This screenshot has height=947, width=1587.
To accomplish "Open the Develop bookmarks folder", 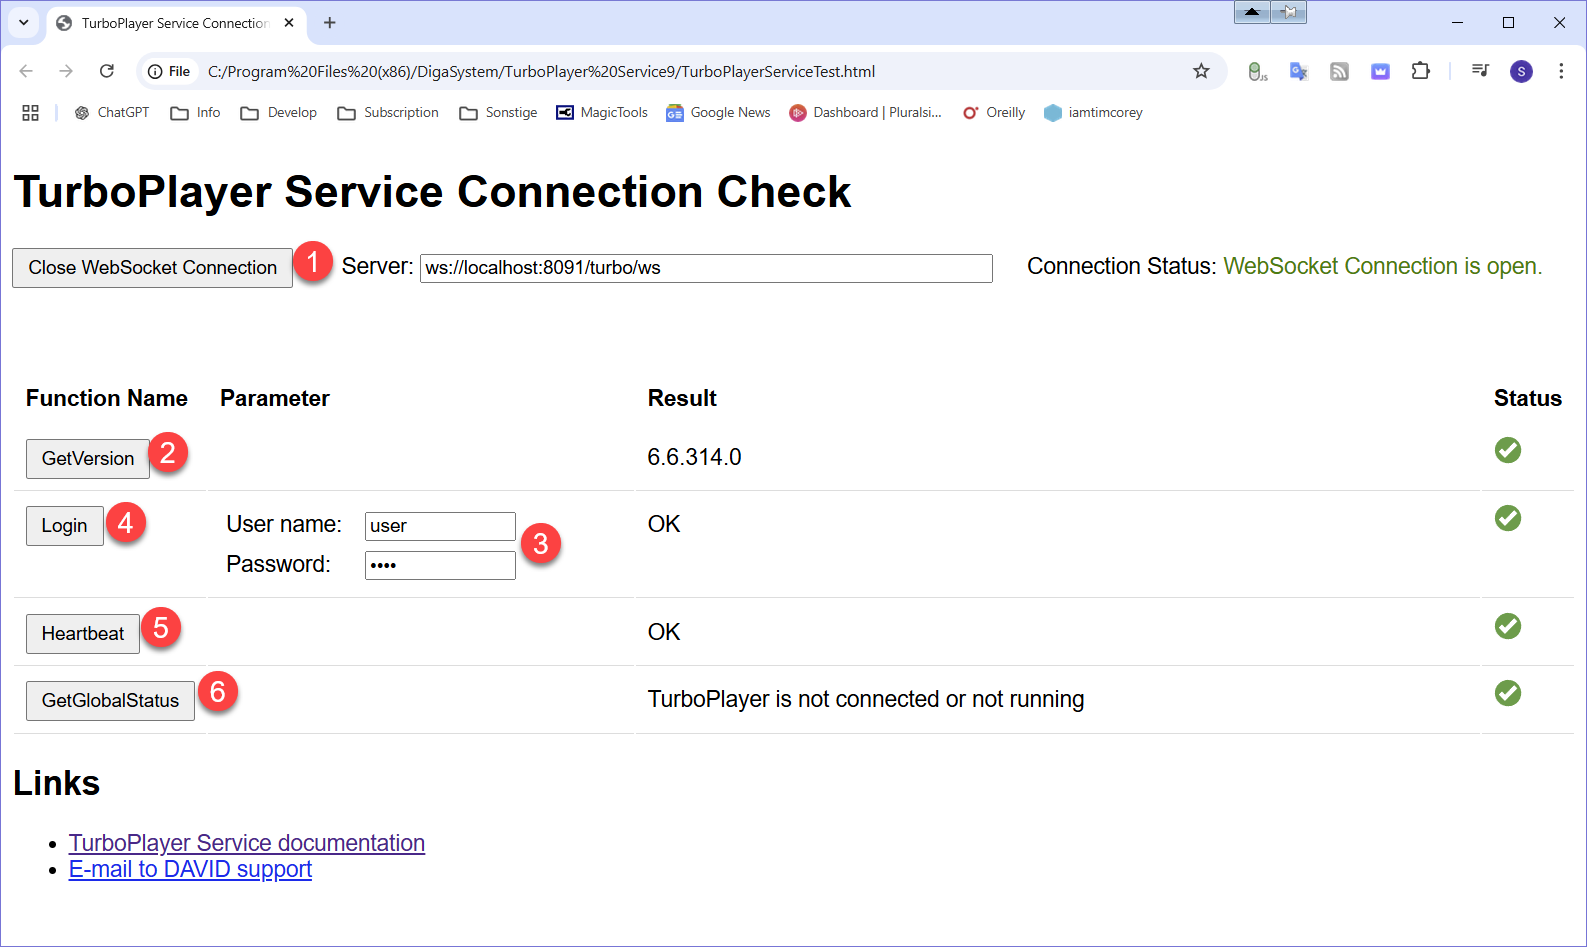I will click(x=279, y=113).
